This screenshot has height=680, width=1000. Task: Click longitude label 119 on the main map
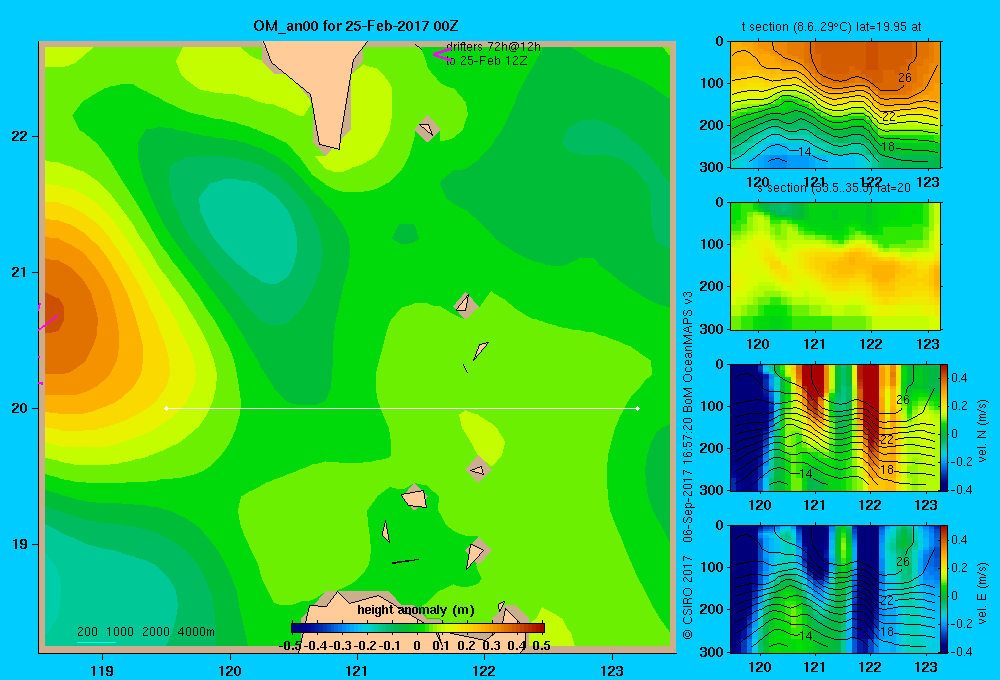[102, 670]
